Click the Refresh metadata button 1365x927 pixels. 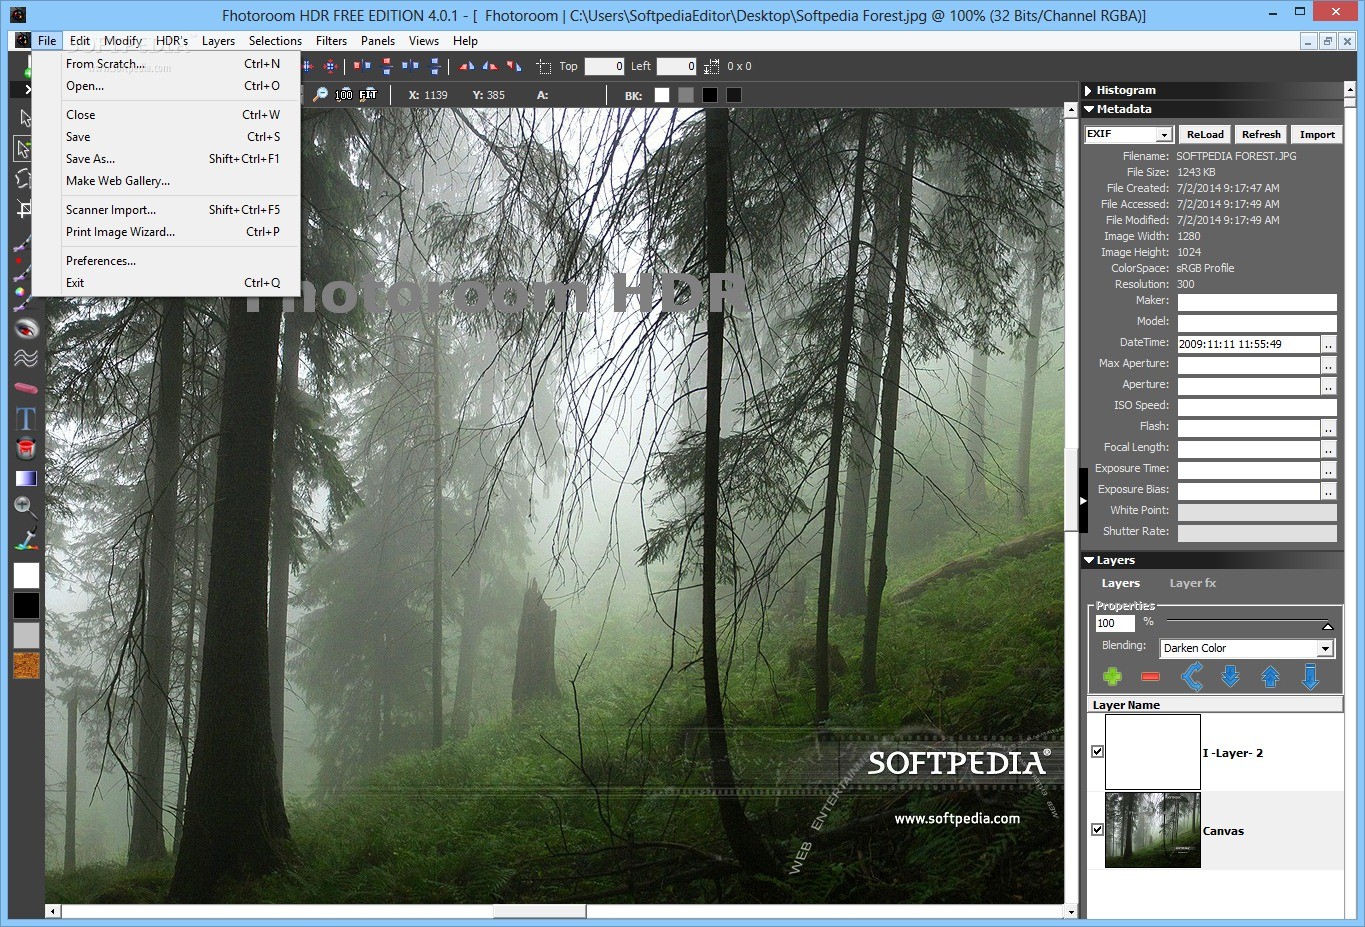tap(1261, 134)
